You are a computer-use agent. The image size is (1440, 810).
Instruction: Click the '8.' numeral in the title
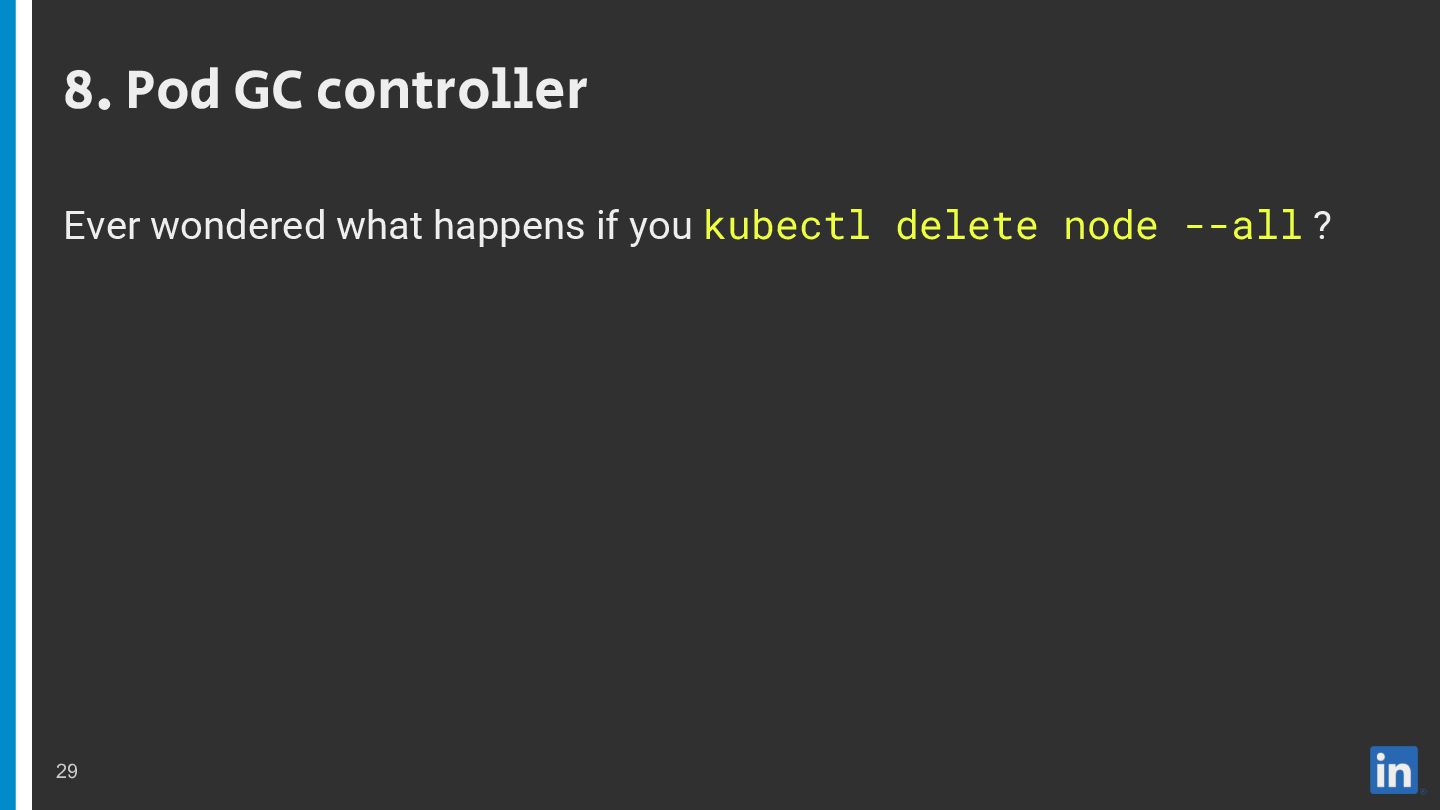(x=88, y=90)
